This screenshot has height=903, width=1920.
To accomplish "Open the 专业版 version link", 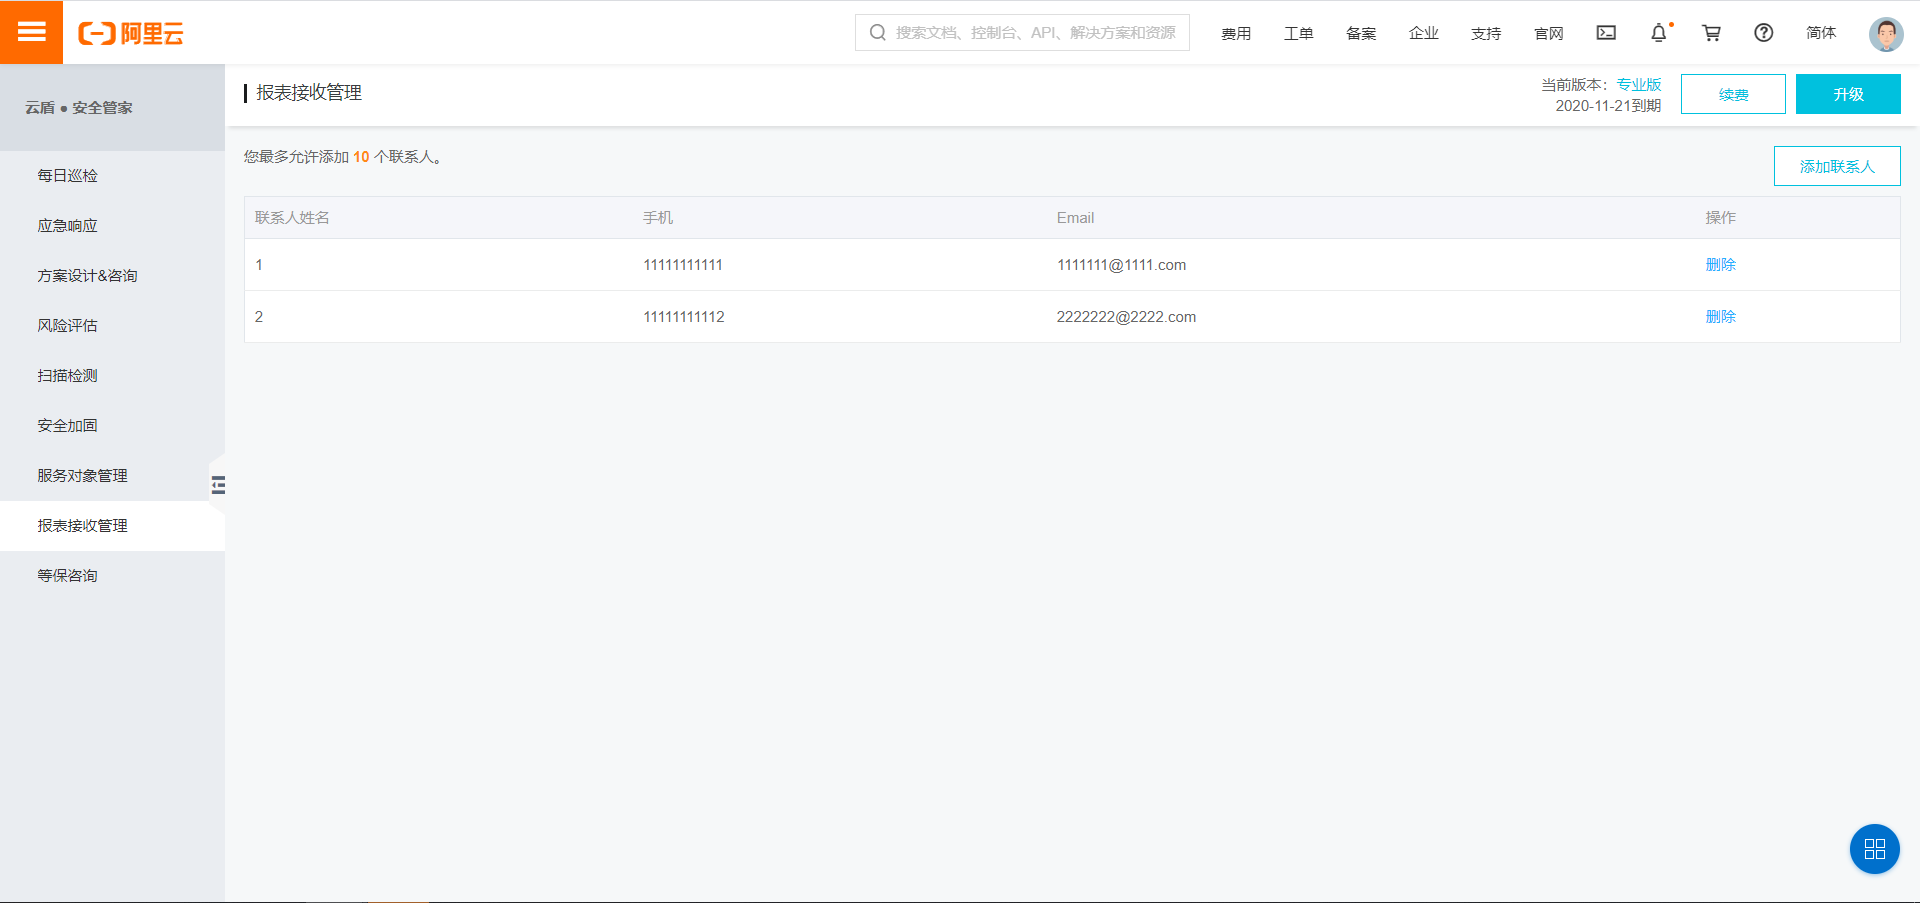I will 1639,85.
